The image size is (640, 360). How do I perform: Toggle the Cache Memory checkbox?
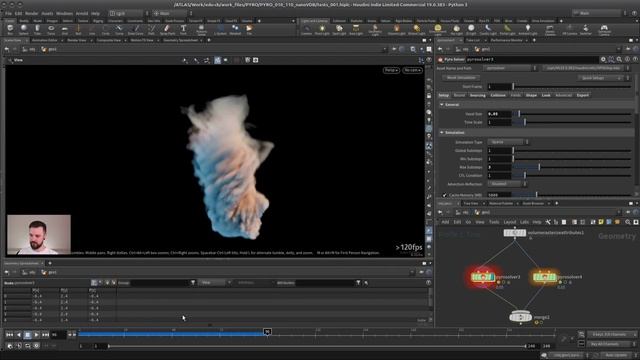click(444, 195)
